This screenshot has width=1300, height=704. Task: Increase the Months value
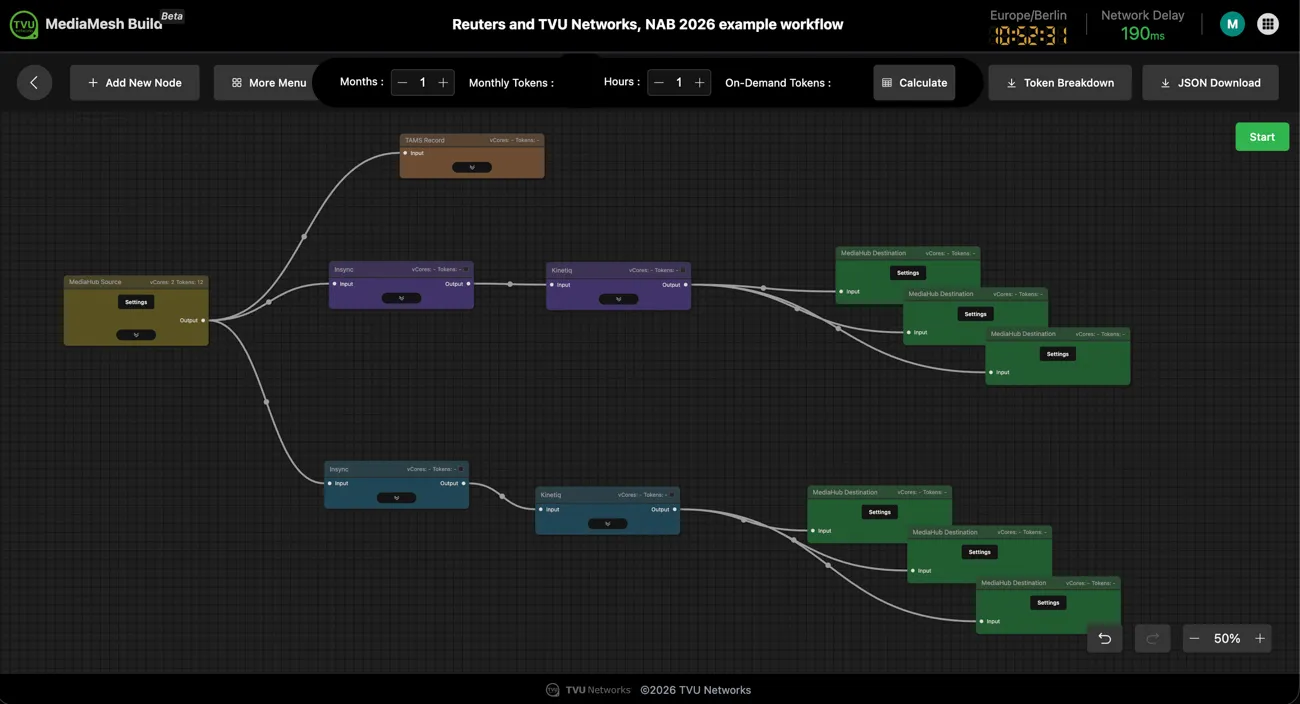[x=443, y=83]
